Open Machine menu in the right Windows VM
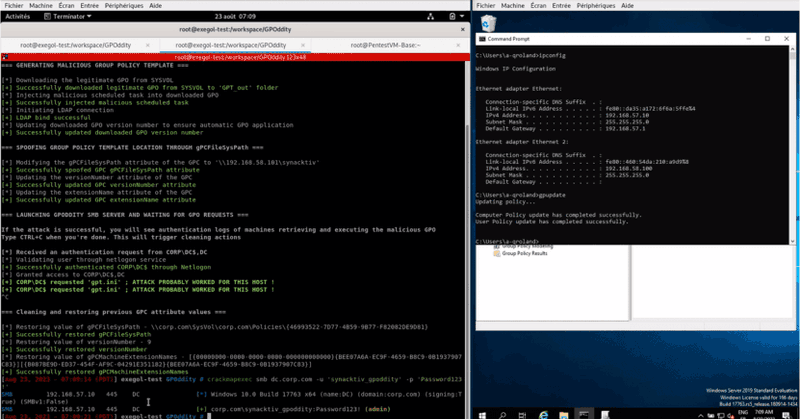 coord(513,6)
